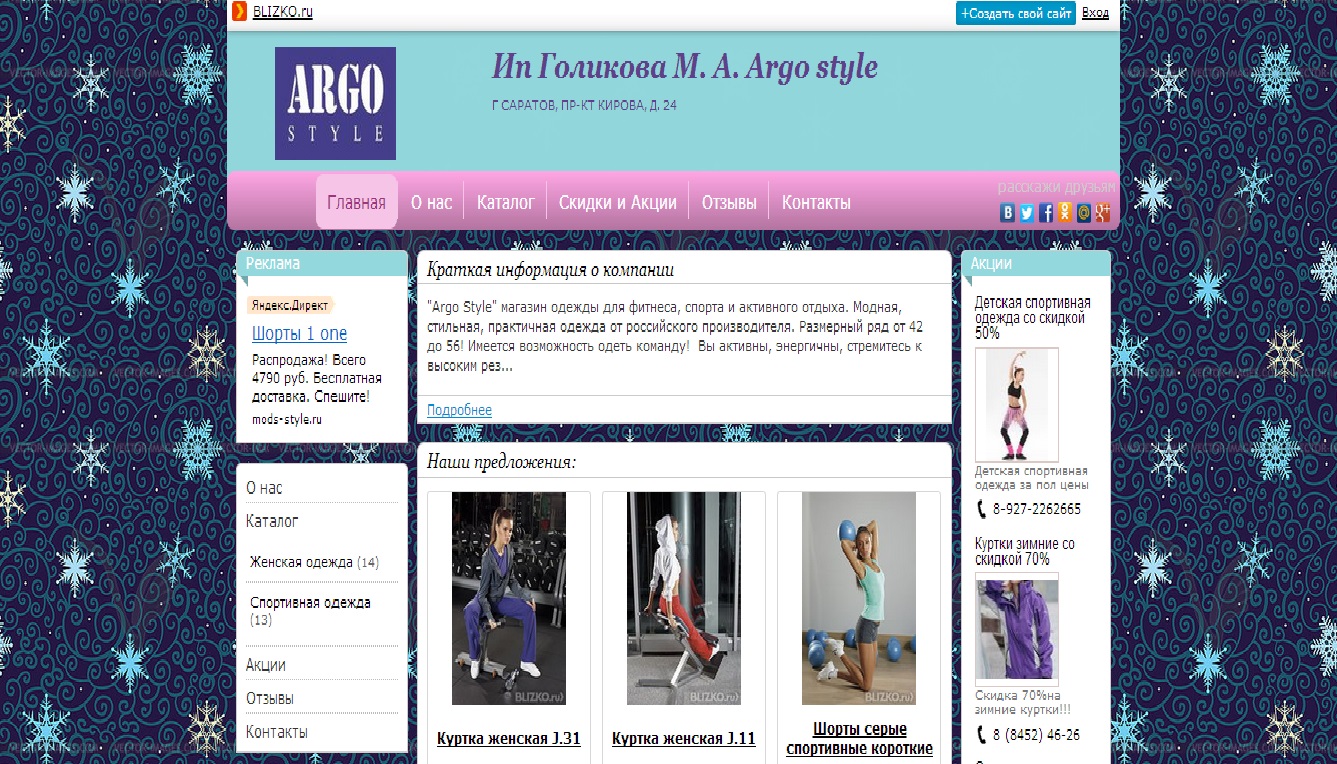1337x764 pixels.
Task: Open the 'Шорты серые спортивные короткие' link
Action: click(859, 739)
